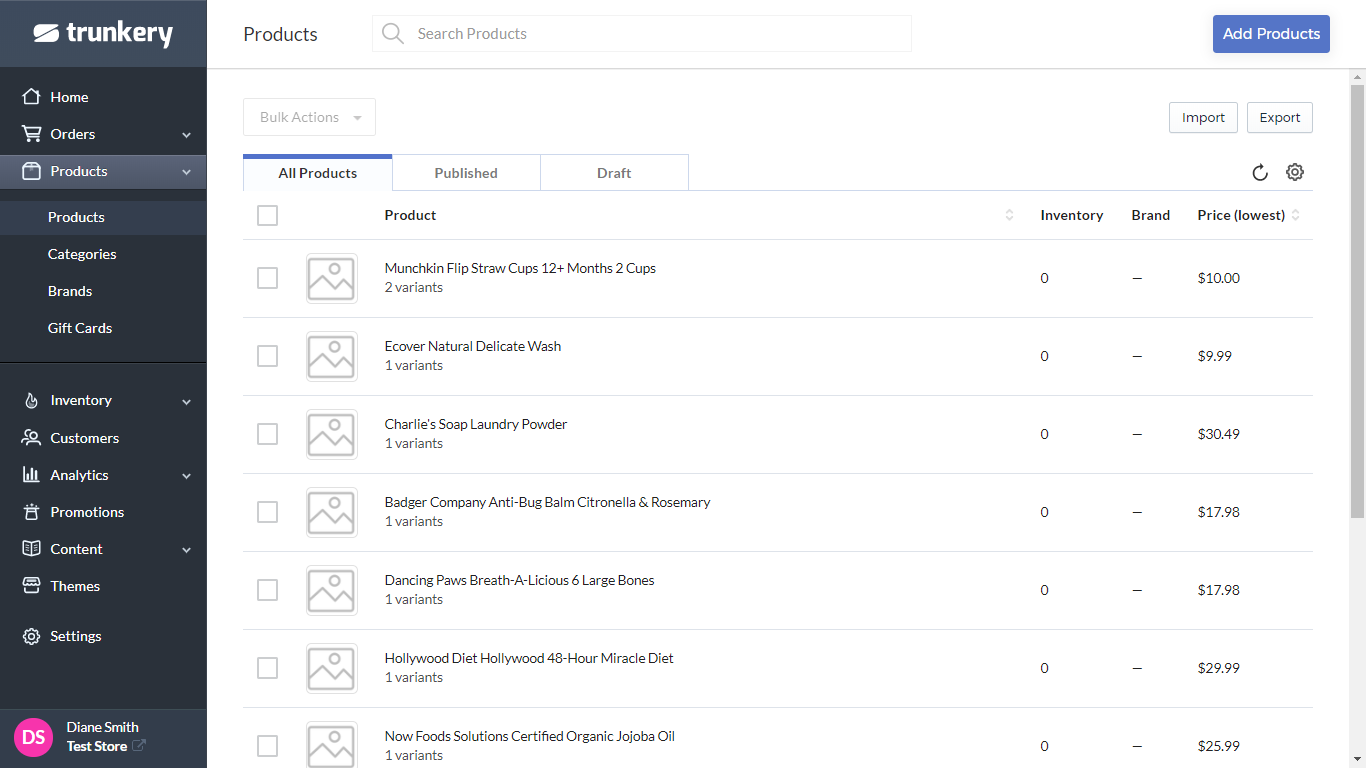Click the DS user avatar

click(33, 738)
